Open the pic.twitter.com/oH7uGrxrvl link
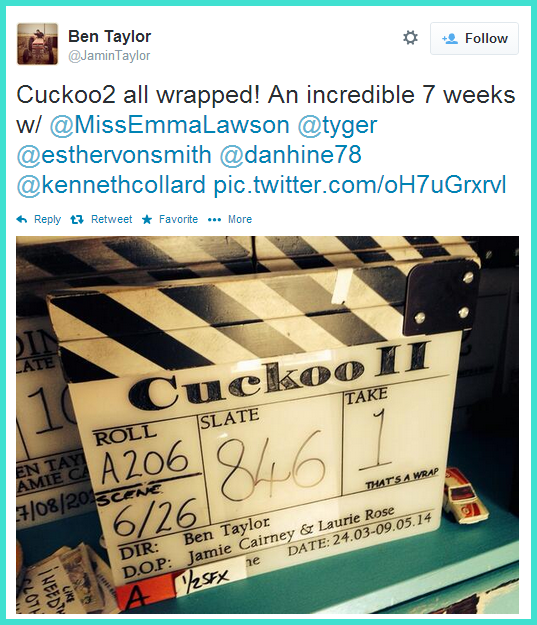The height and width of the screenshot is (625, 537). [360, 185]
